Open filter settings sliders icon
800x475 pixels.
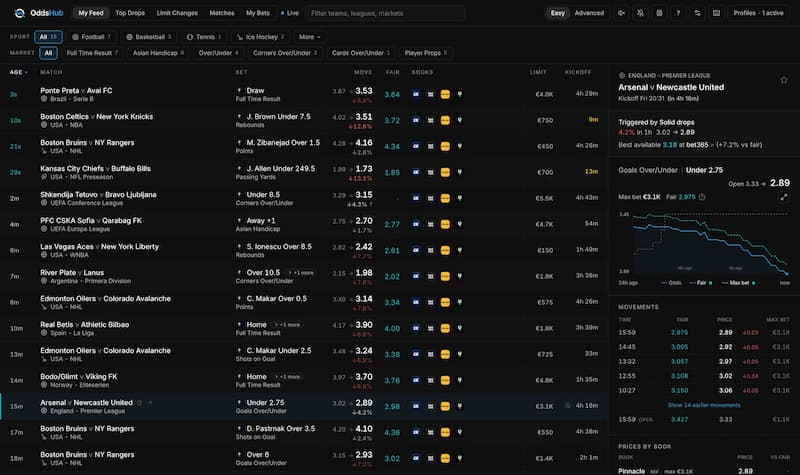tap(697, 13)
